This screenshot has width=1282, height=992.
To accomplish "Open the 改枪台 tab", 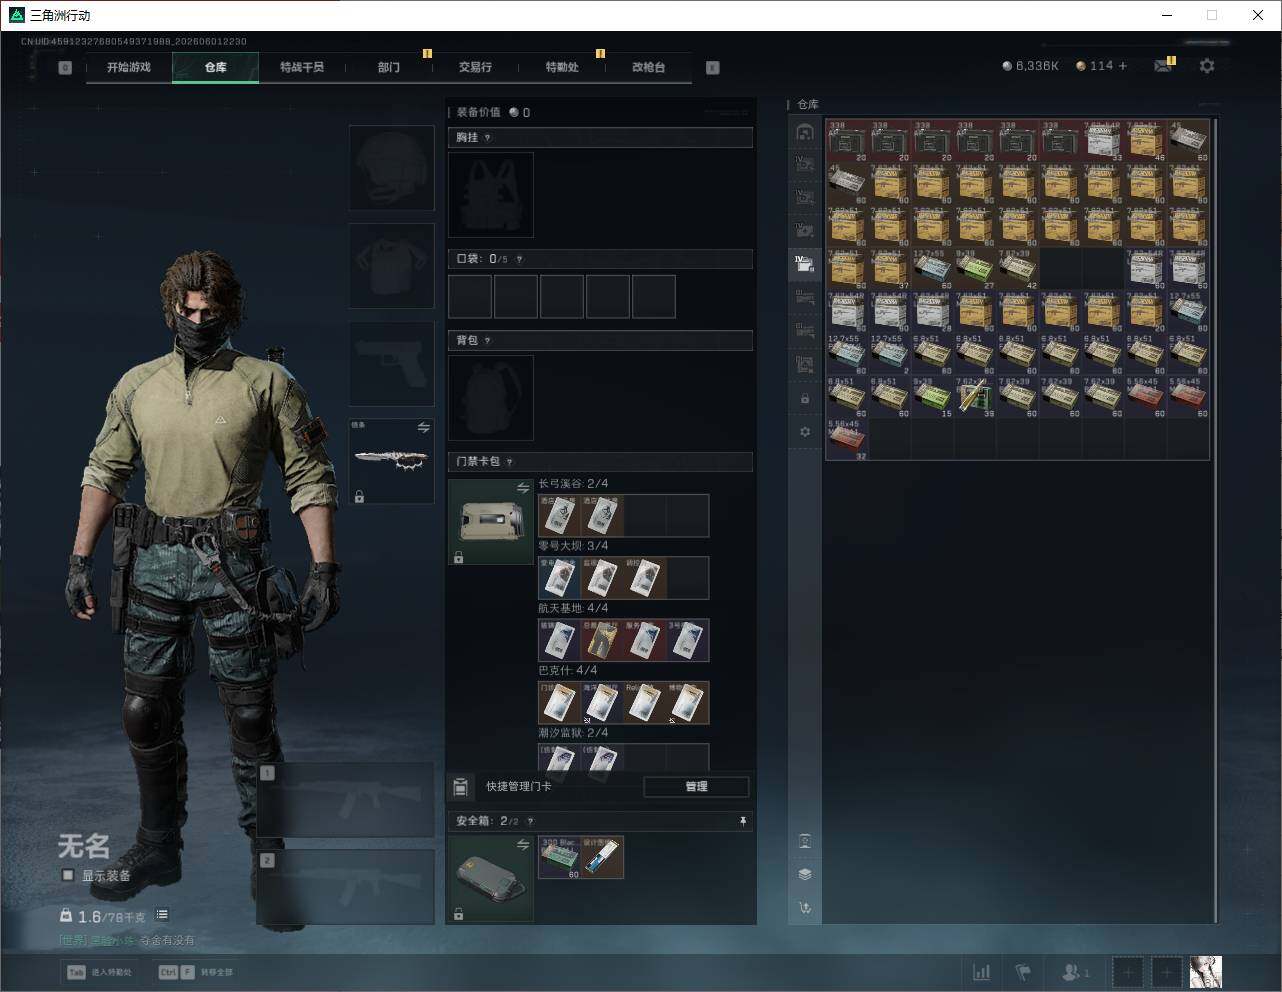I will click(648, 67).
